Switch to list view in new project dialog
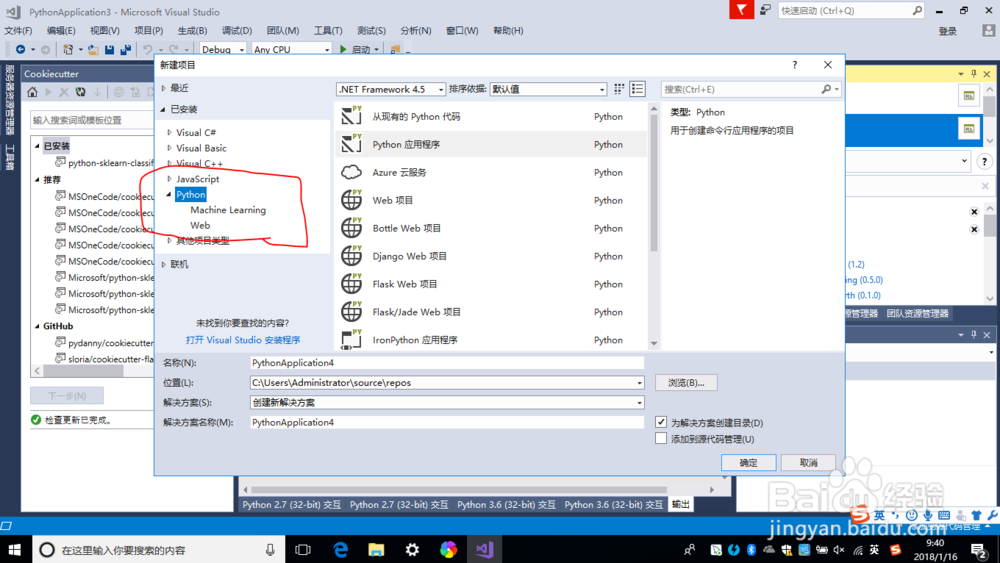1000x563 pixels. (x=637, y=89)
